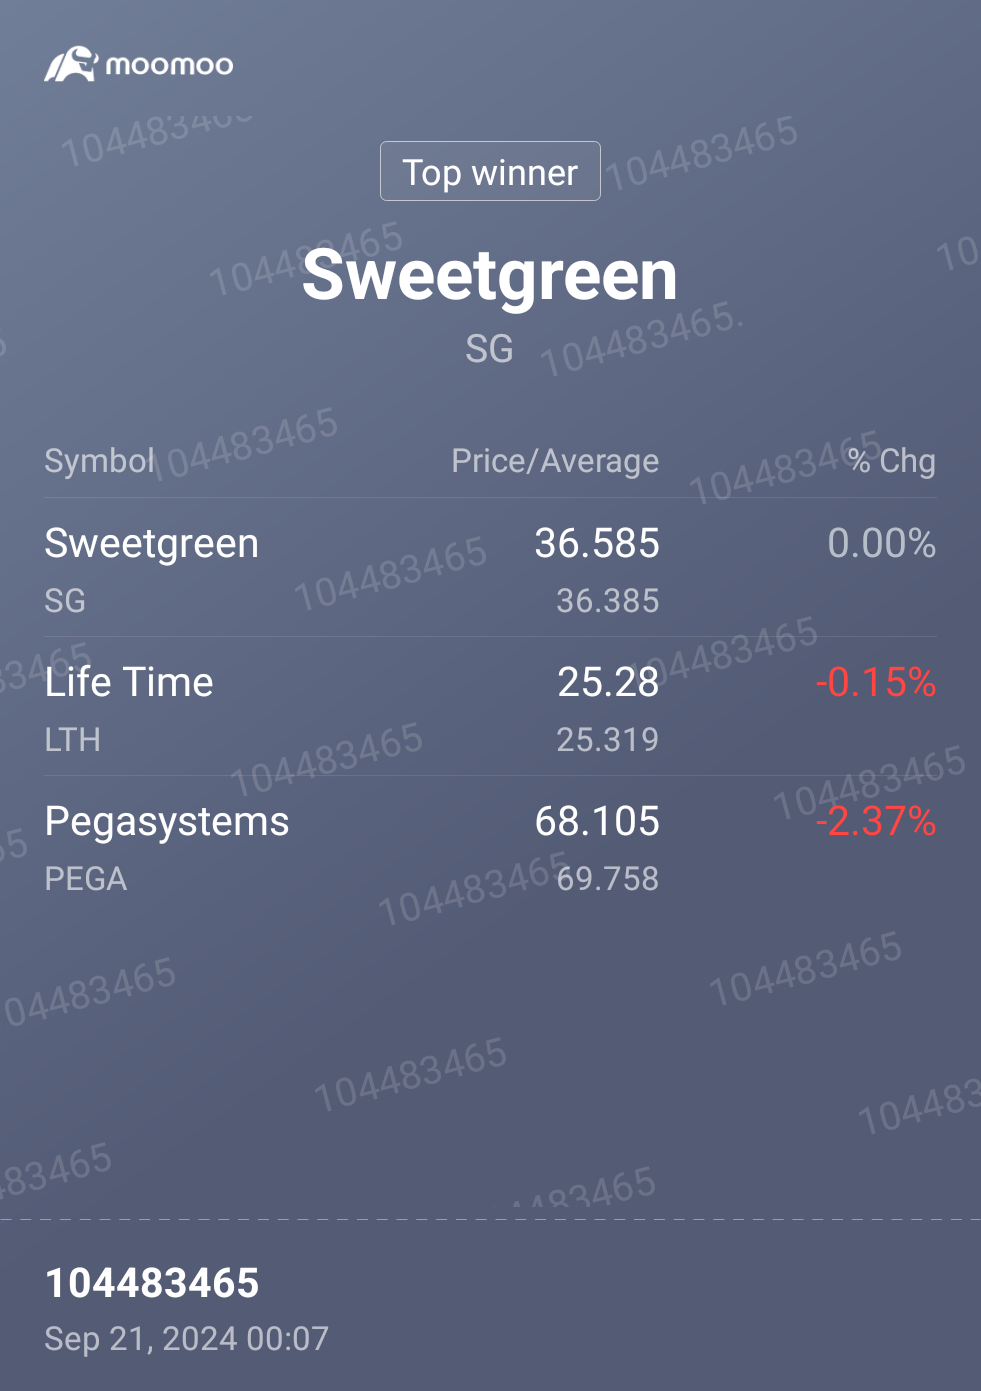This screenshot has height=1391, width=981.
Task: Click the SG symbol in the table
Action: tap(65, 600)
